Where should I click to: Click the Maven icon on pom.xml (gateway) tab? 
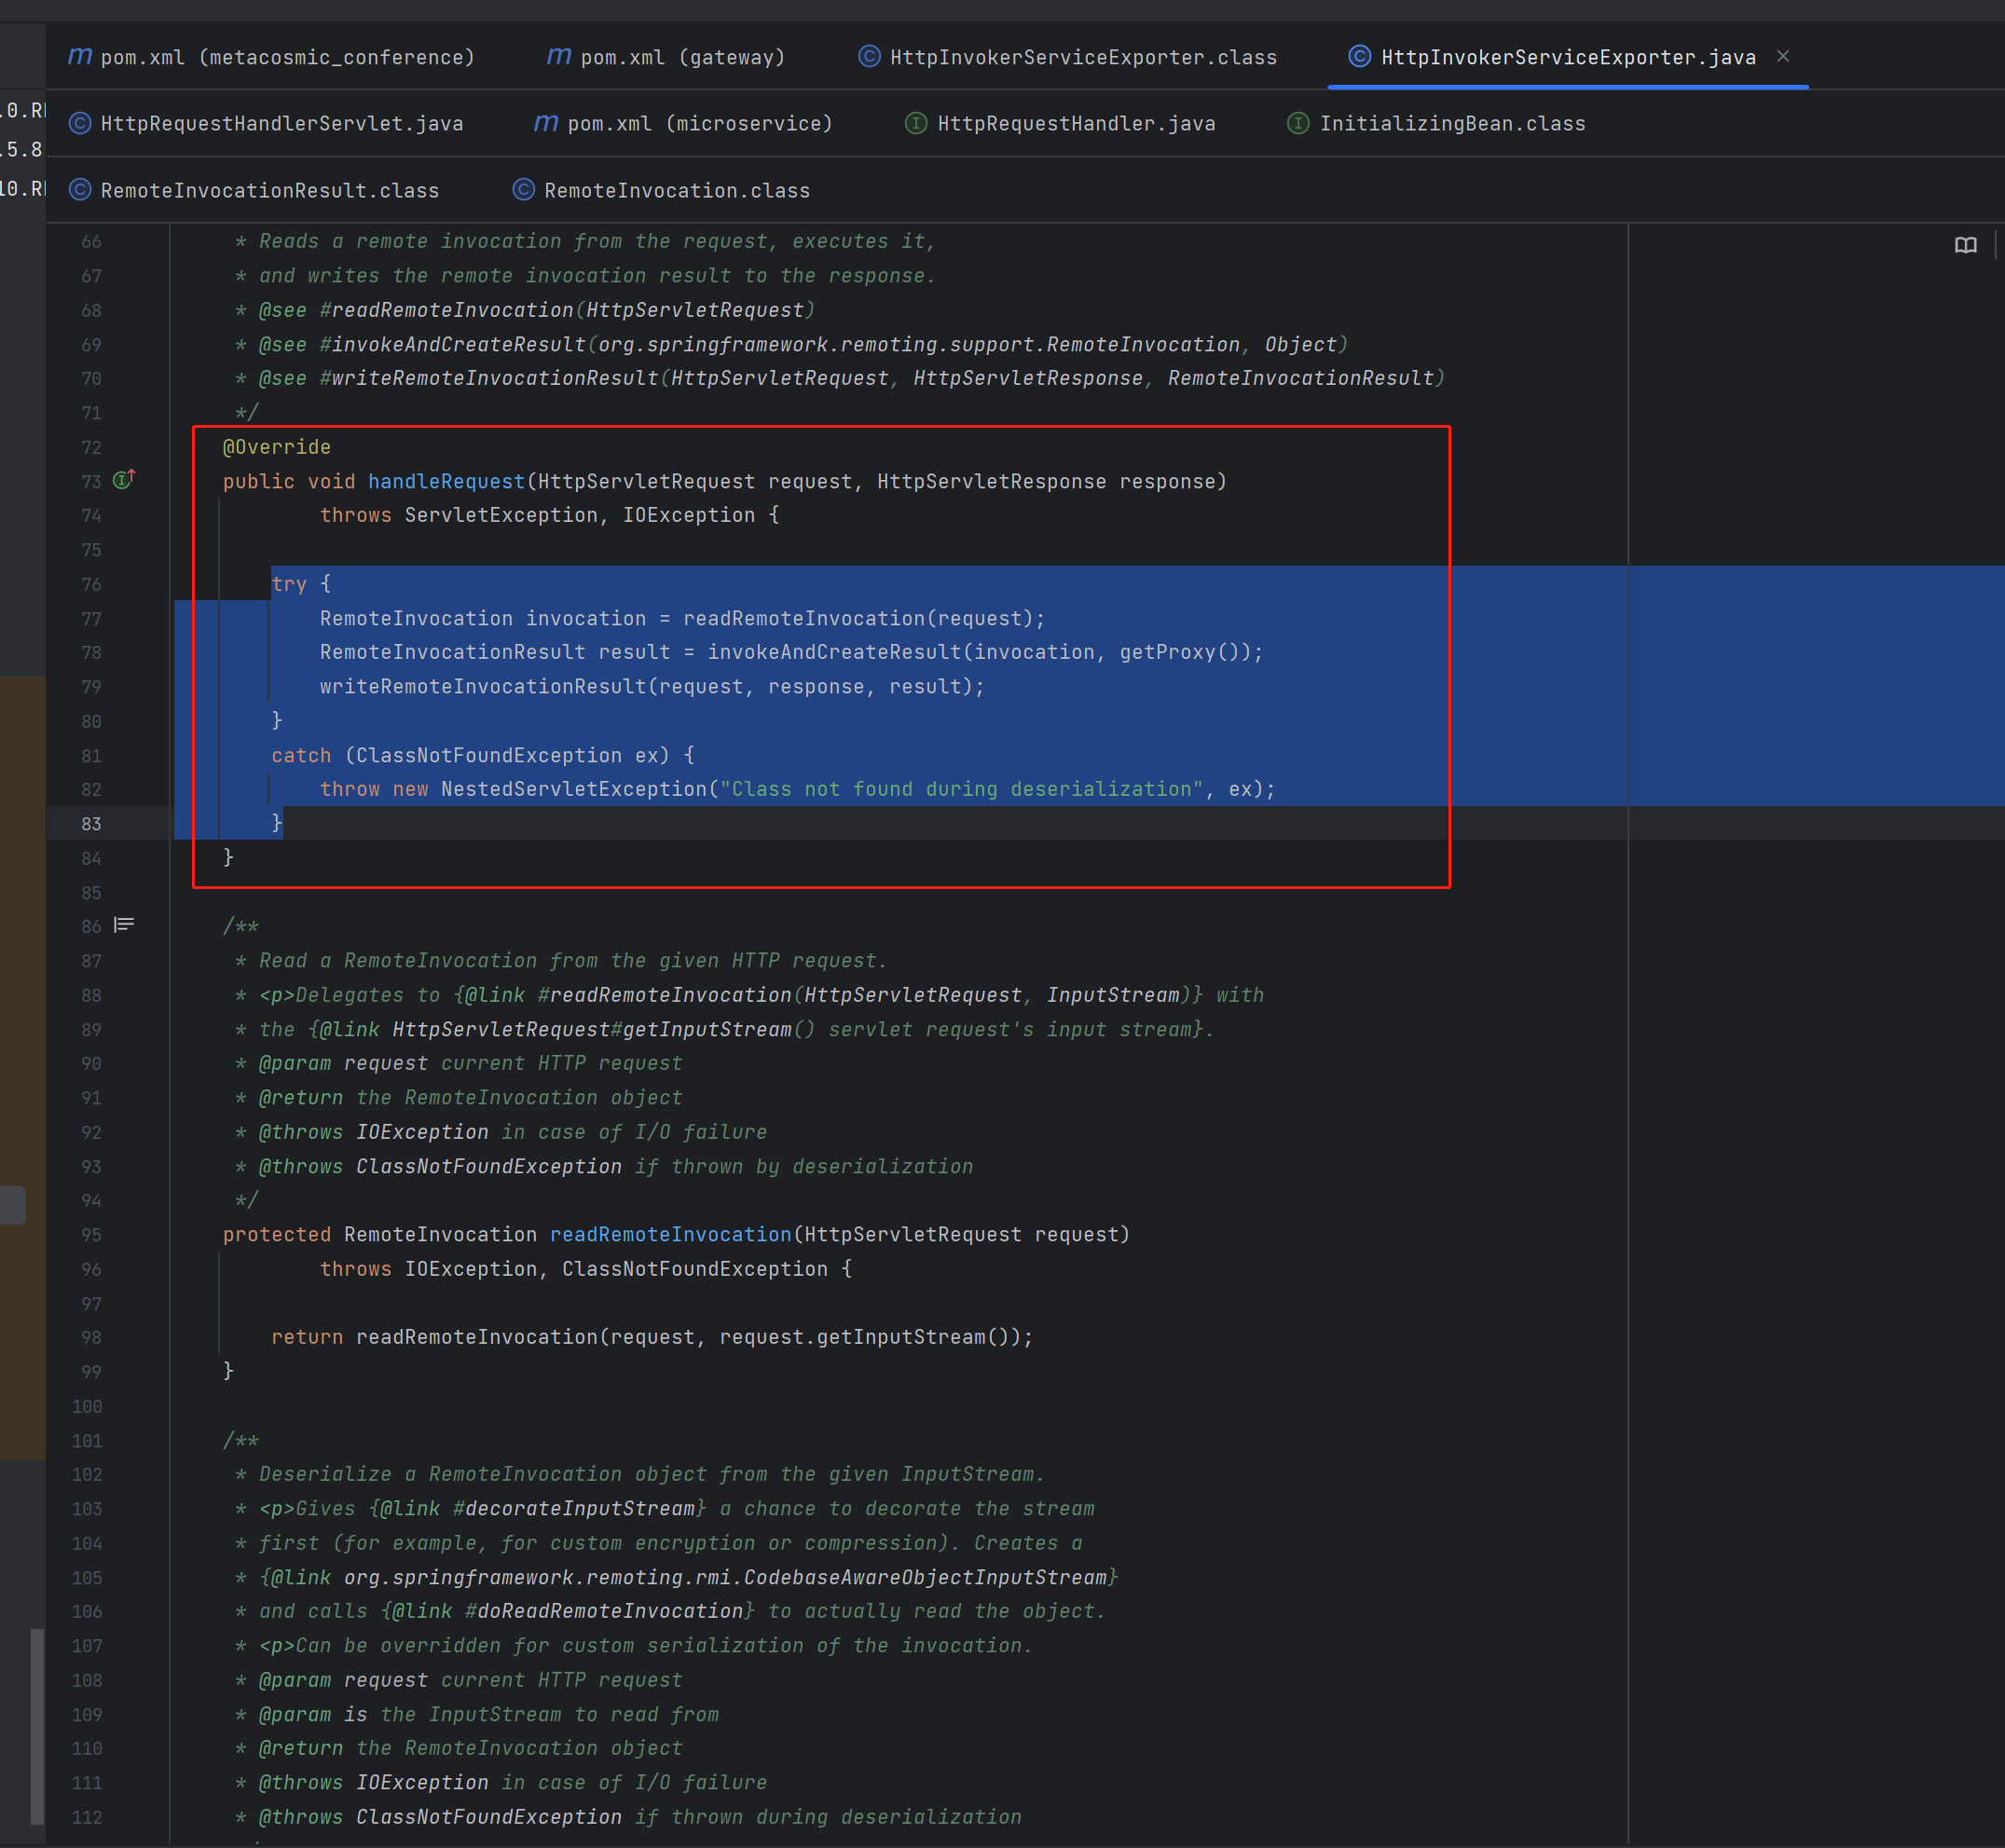click(559, 57)
